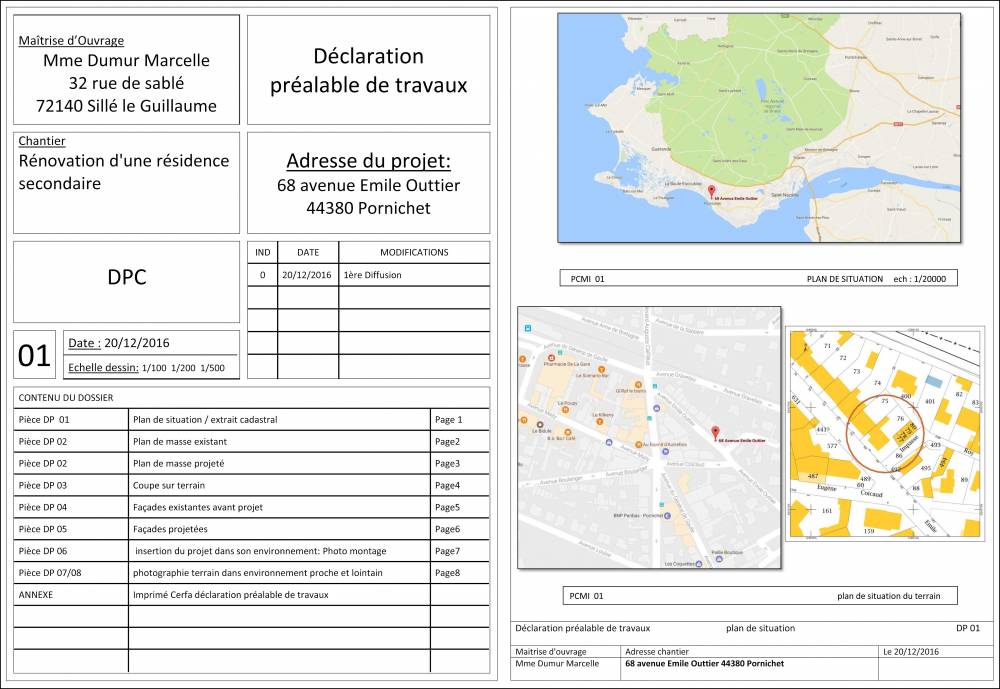Click the "Pièce DP 06" row label
The height and width of the screenshot is (689, 1000).
(x=43, y=551)
